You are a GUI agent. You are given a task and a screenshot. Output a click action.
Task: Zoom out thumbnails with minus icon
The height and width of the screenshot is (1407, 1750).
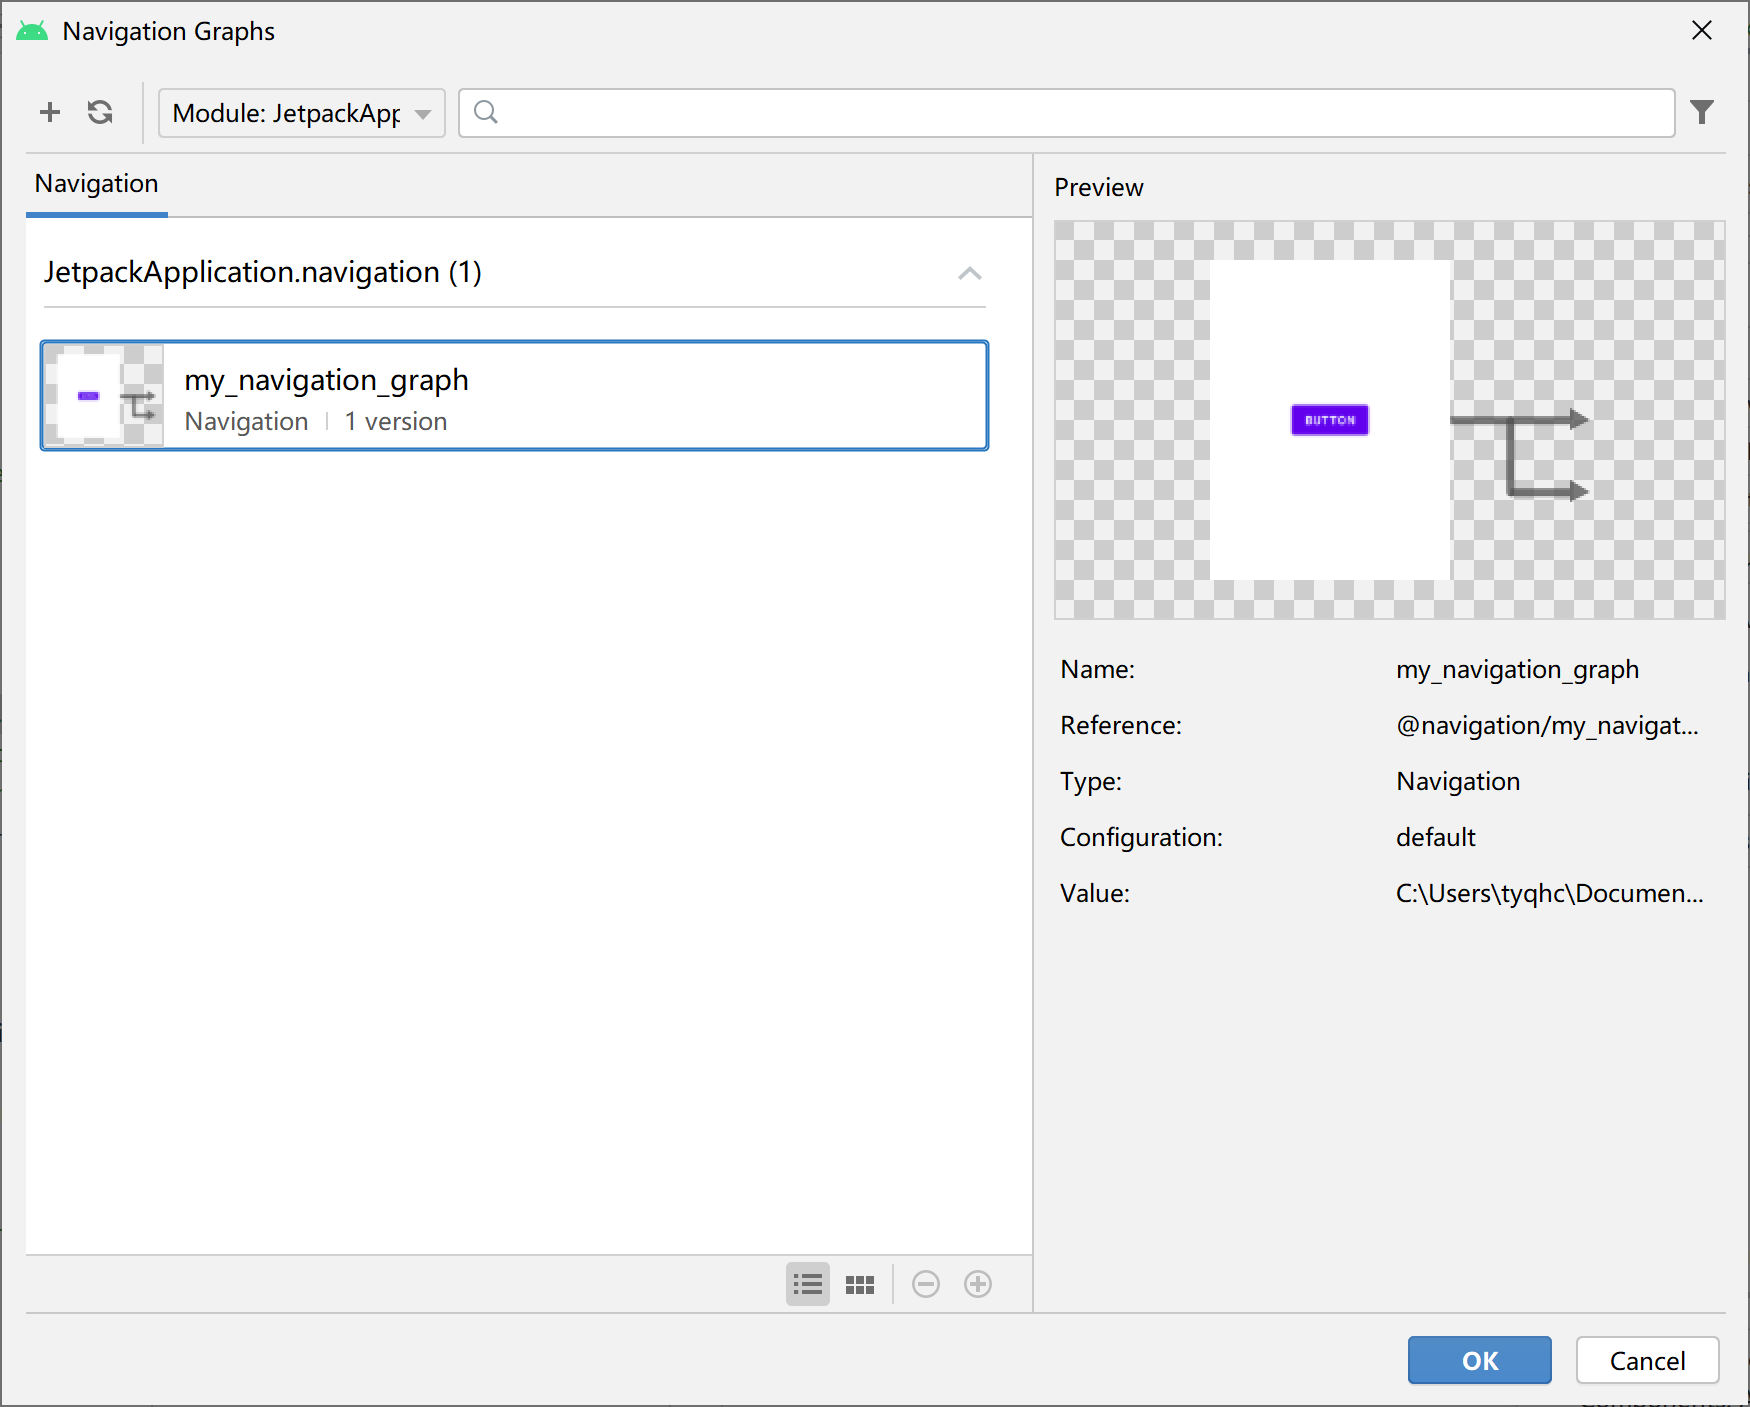point(926,1284)
